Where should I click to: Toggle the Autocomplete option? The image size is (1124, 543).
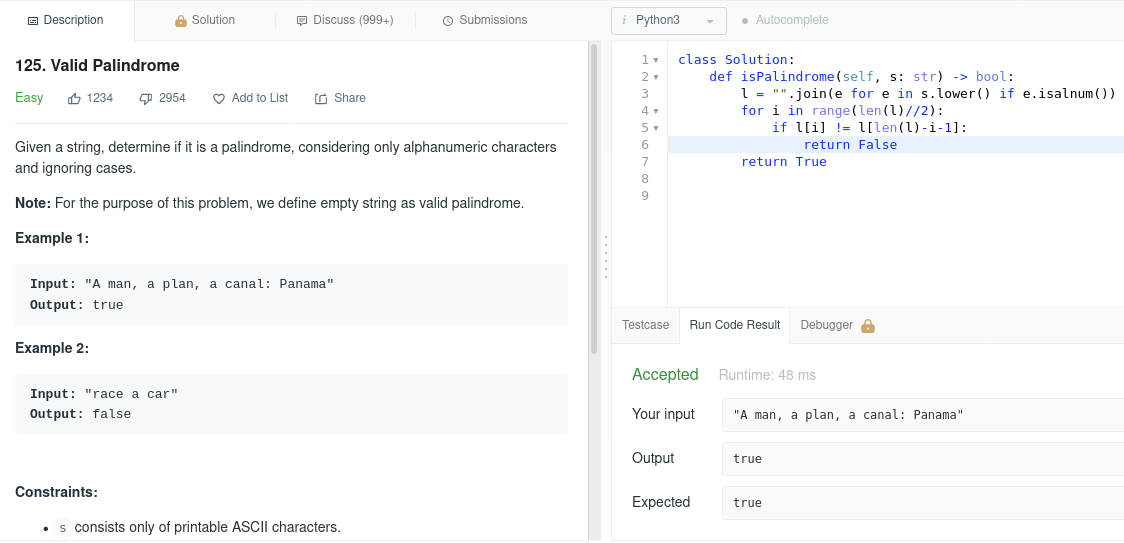(785, 20)
